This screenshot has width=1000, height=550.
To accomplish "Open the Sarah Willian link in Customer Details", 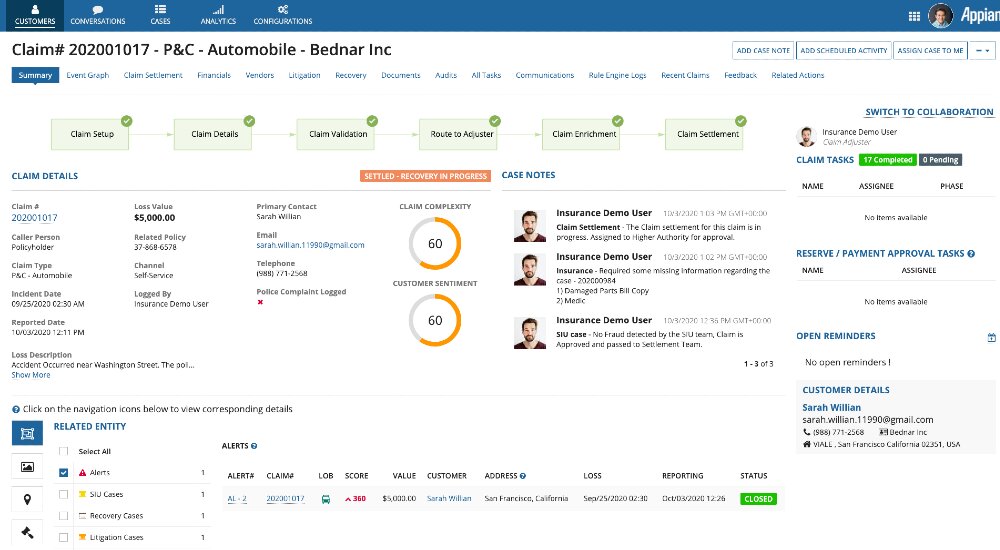I will click(831, 408).
